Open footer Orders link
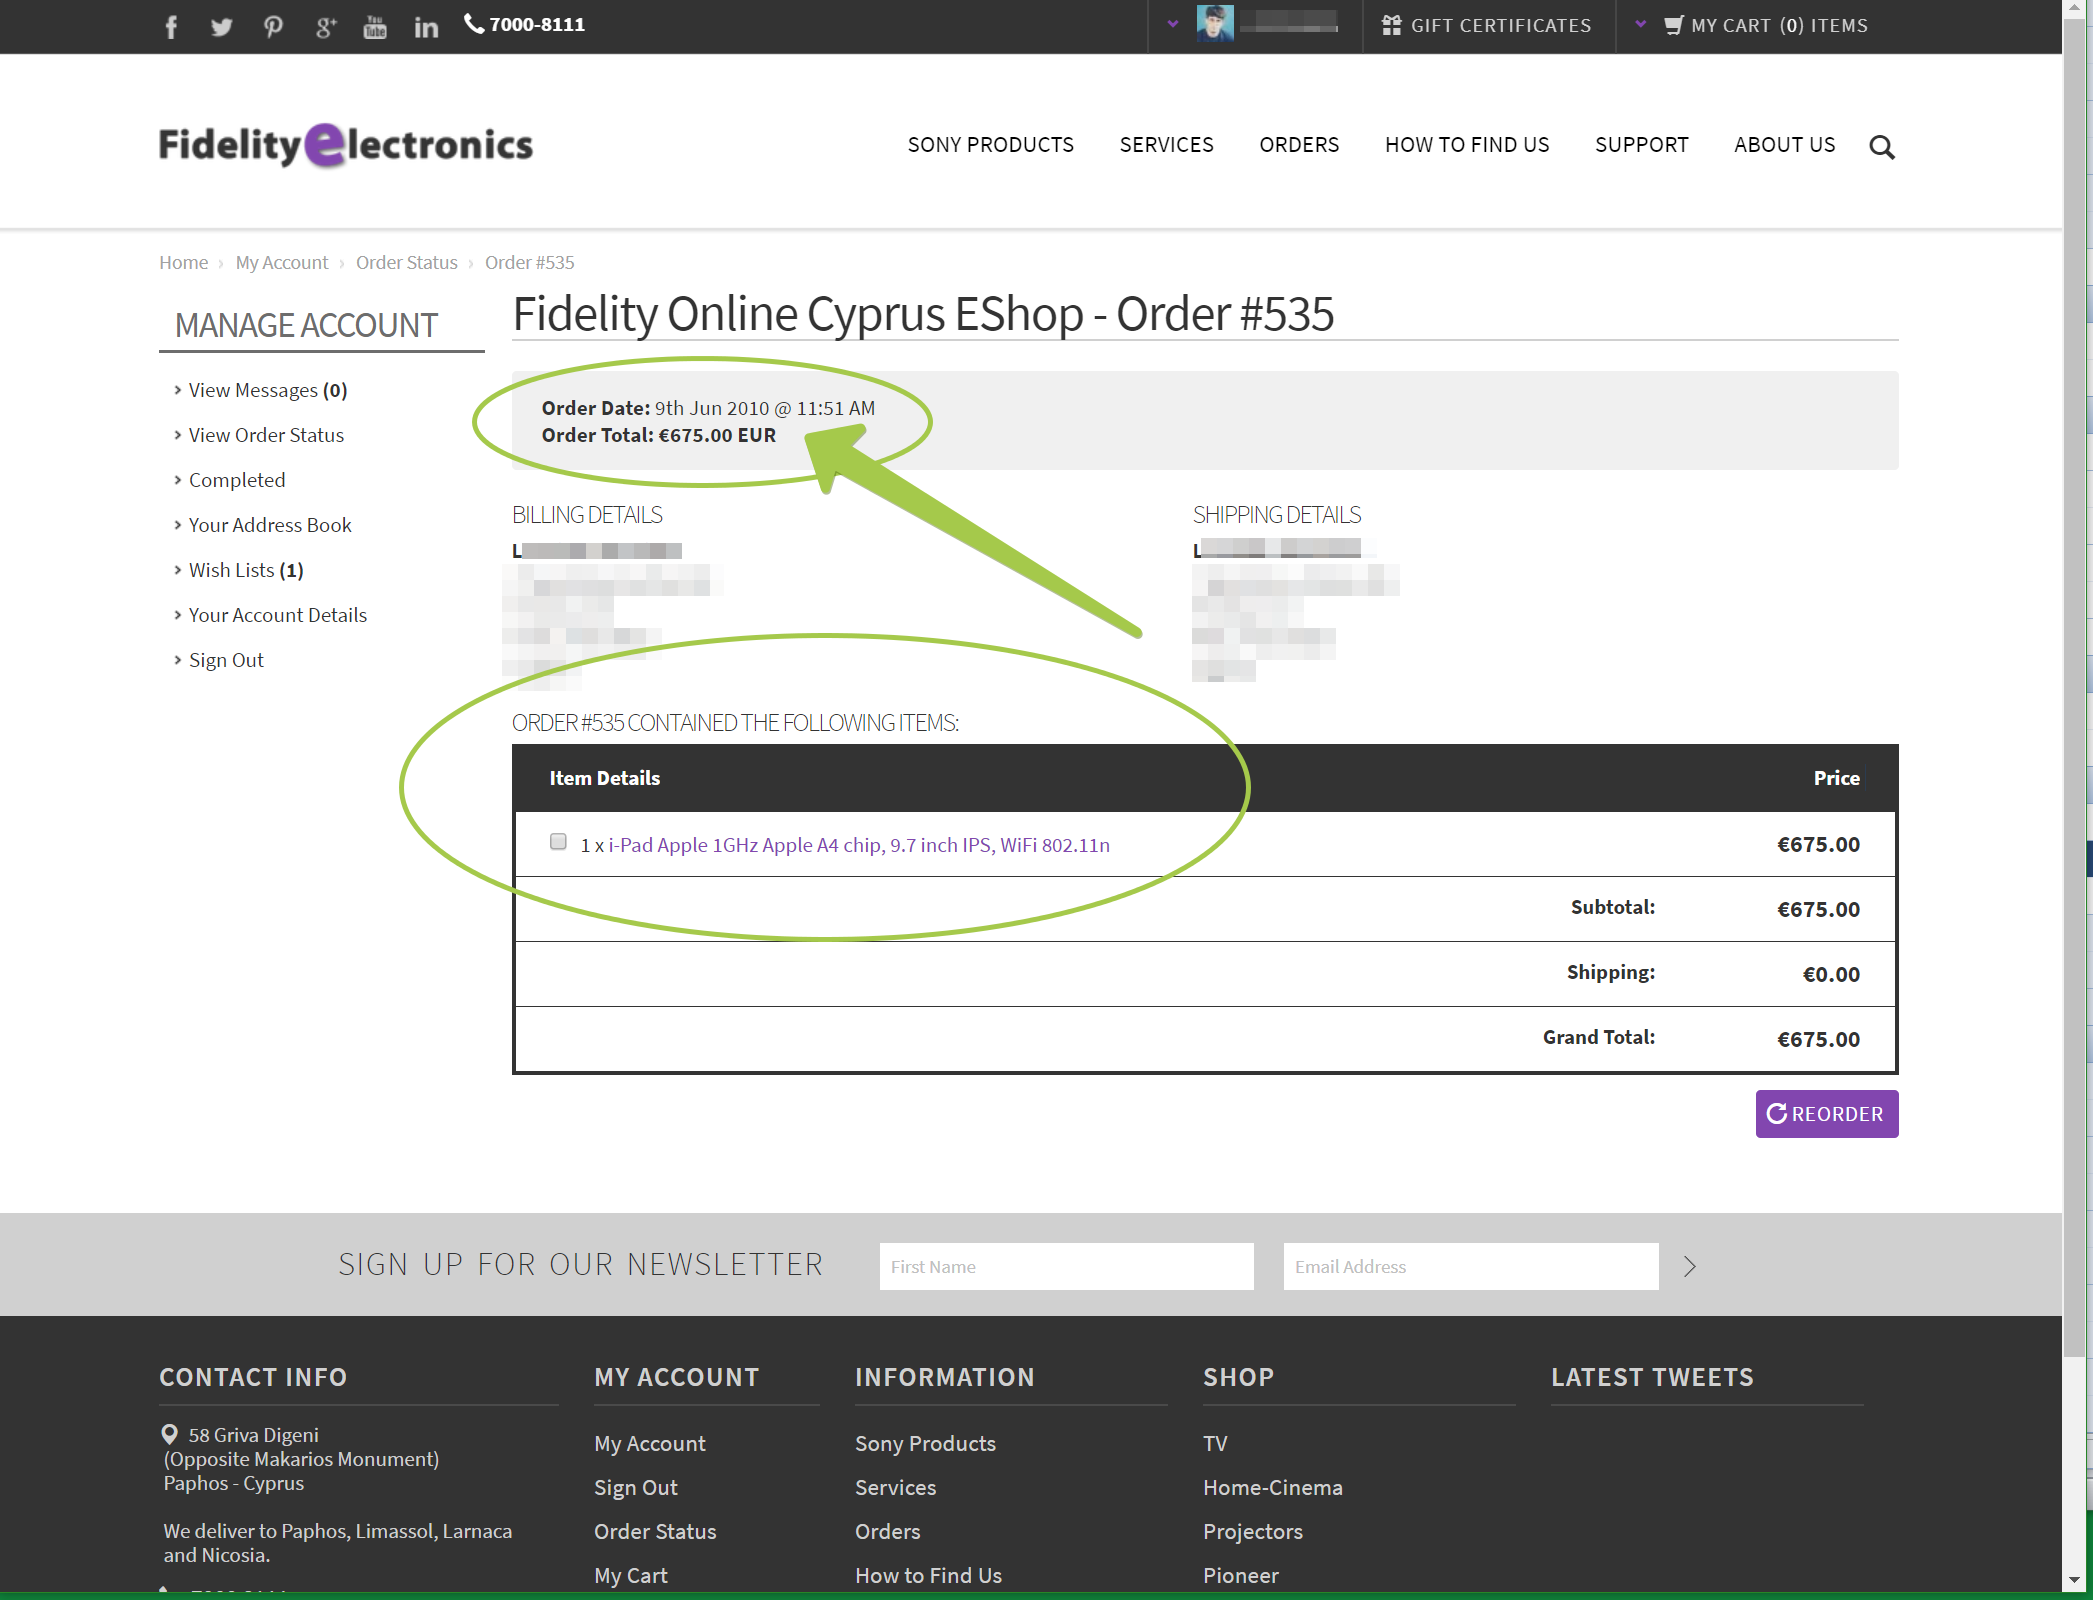This screenshot has height=1600, width=2093. pos(887,1531)
